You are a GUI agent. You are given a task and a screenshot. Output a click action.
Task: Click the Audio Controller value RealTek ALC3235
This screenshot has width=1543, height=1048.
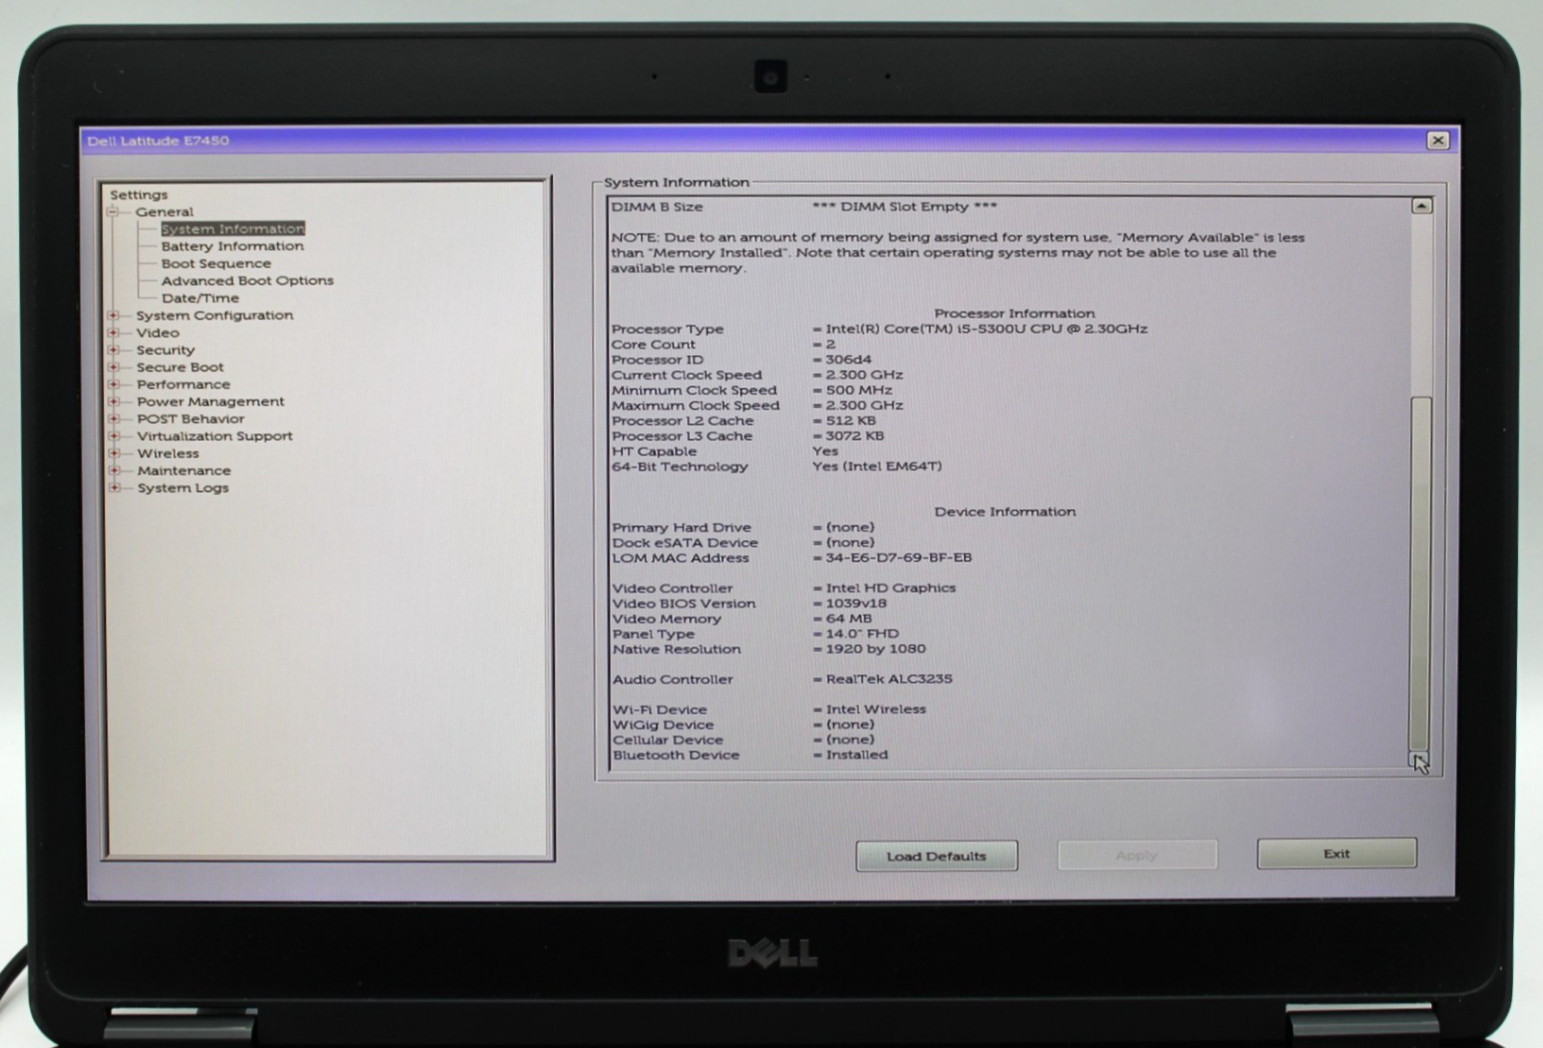(889, 679)
